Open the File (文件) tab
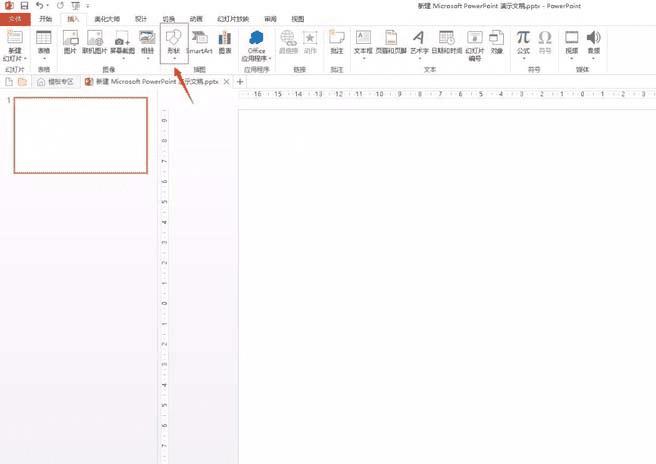 (15, 19)
